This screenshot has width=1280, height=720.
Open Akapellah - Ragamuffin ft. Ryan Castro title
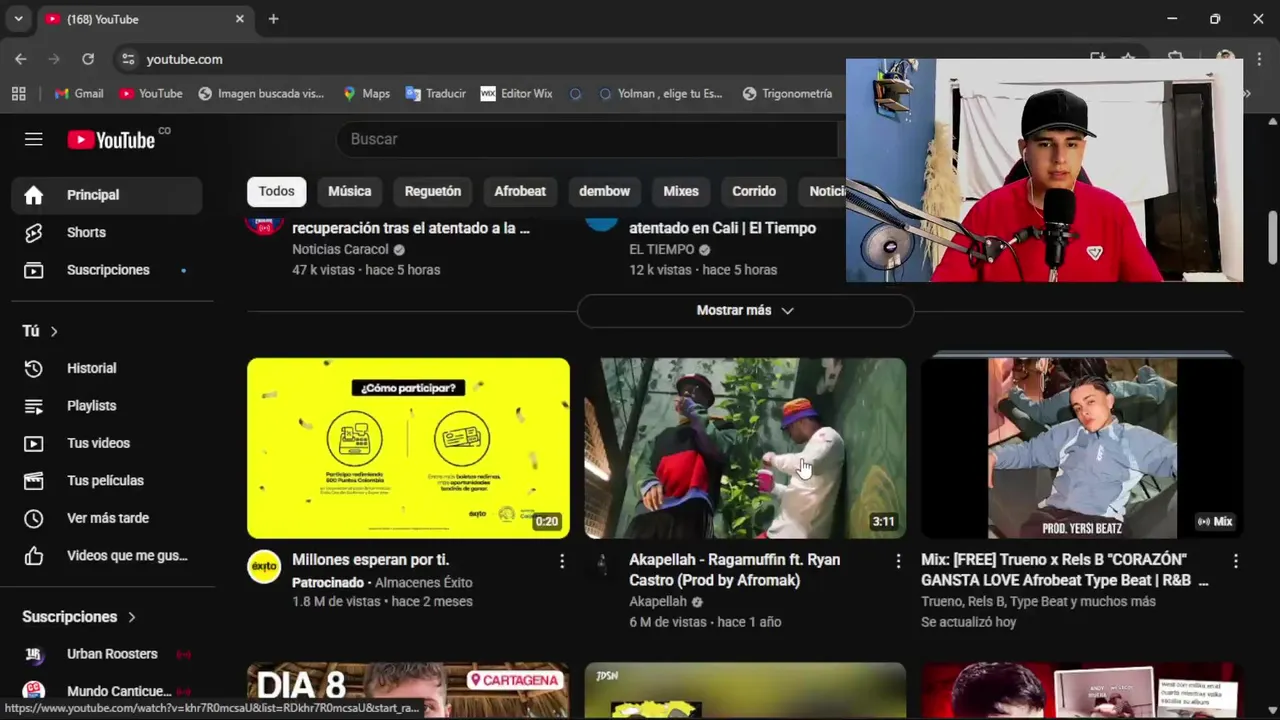coord(735,570)
